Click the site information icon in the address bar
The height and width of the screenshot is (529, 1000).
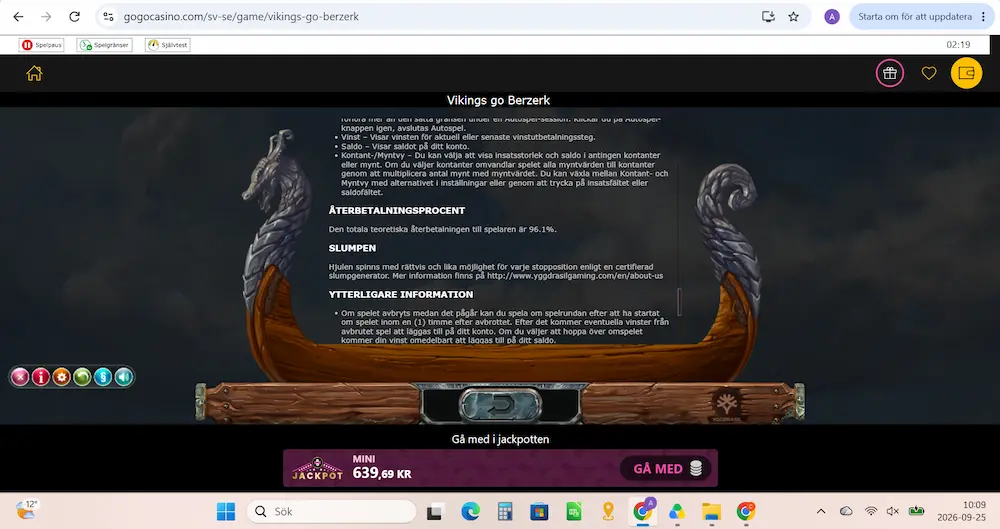[x=108, y=17]
